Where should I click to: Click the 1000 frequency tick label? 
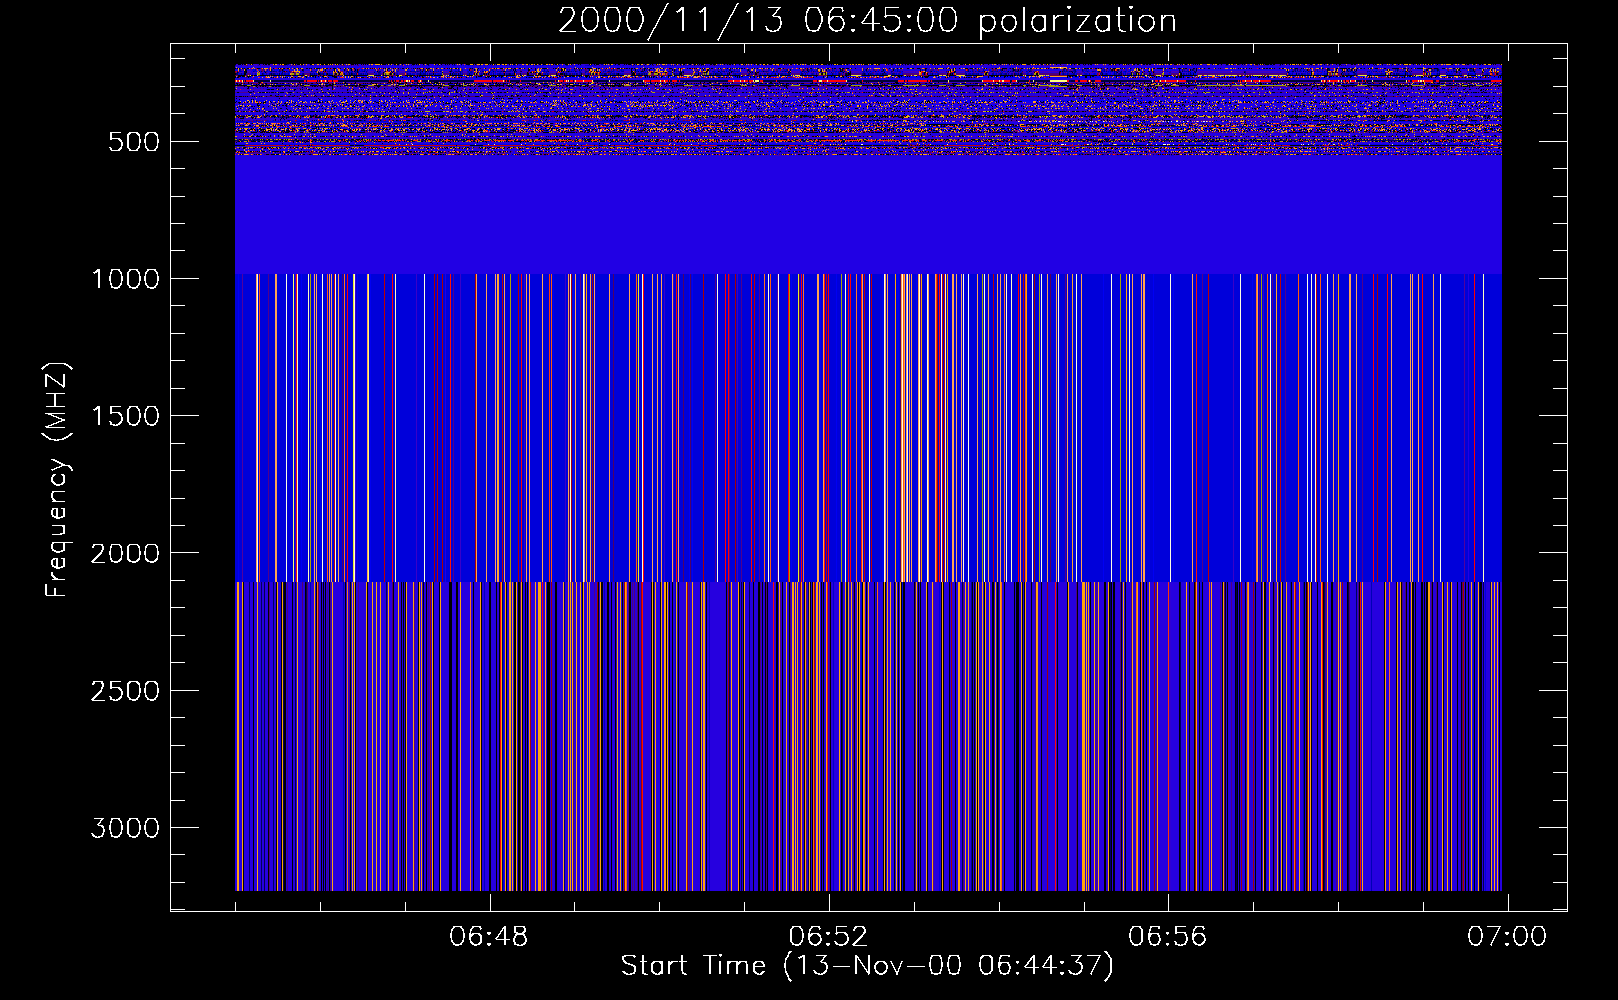(125, 279)
